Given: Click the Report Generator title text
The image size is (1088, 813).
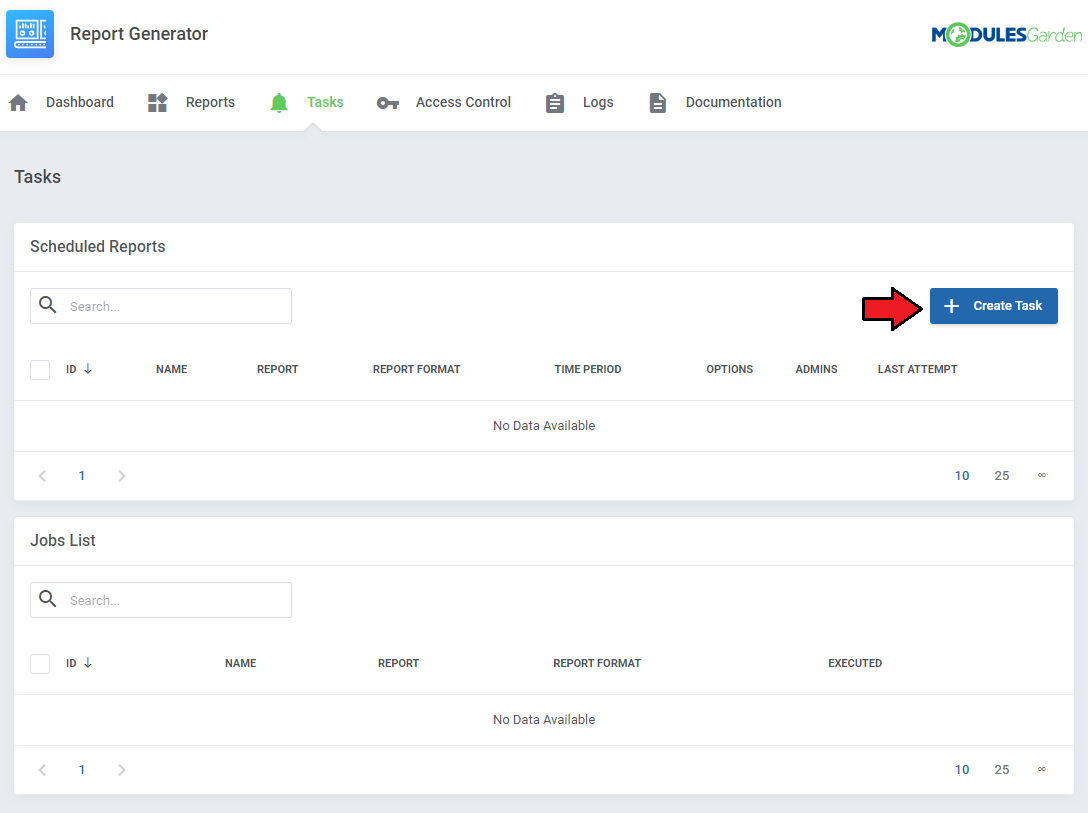Looking at the screenshot, I should point(139,34).
